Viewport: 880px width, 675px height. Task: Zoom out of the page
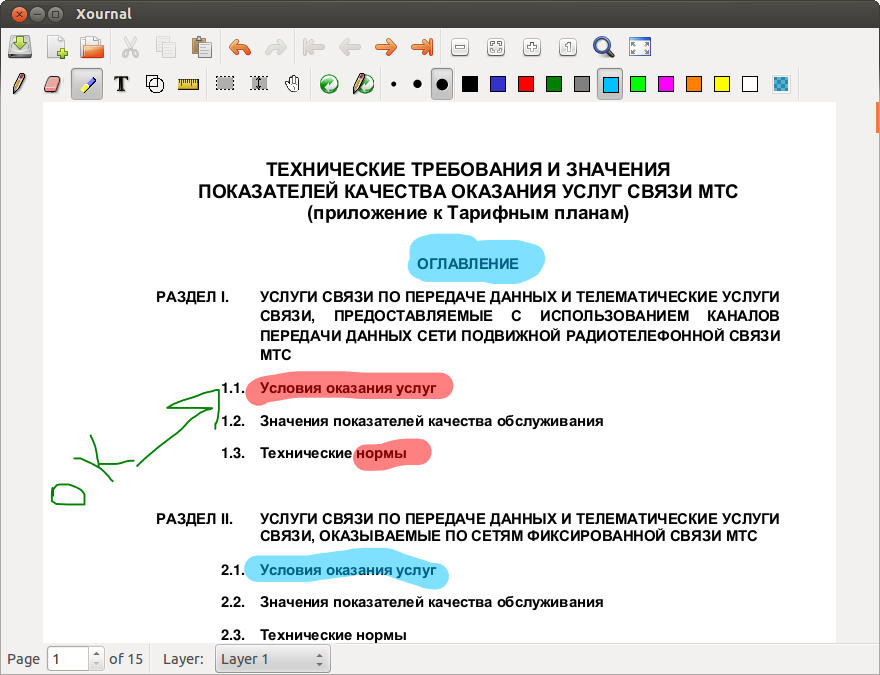coord(460,47)
